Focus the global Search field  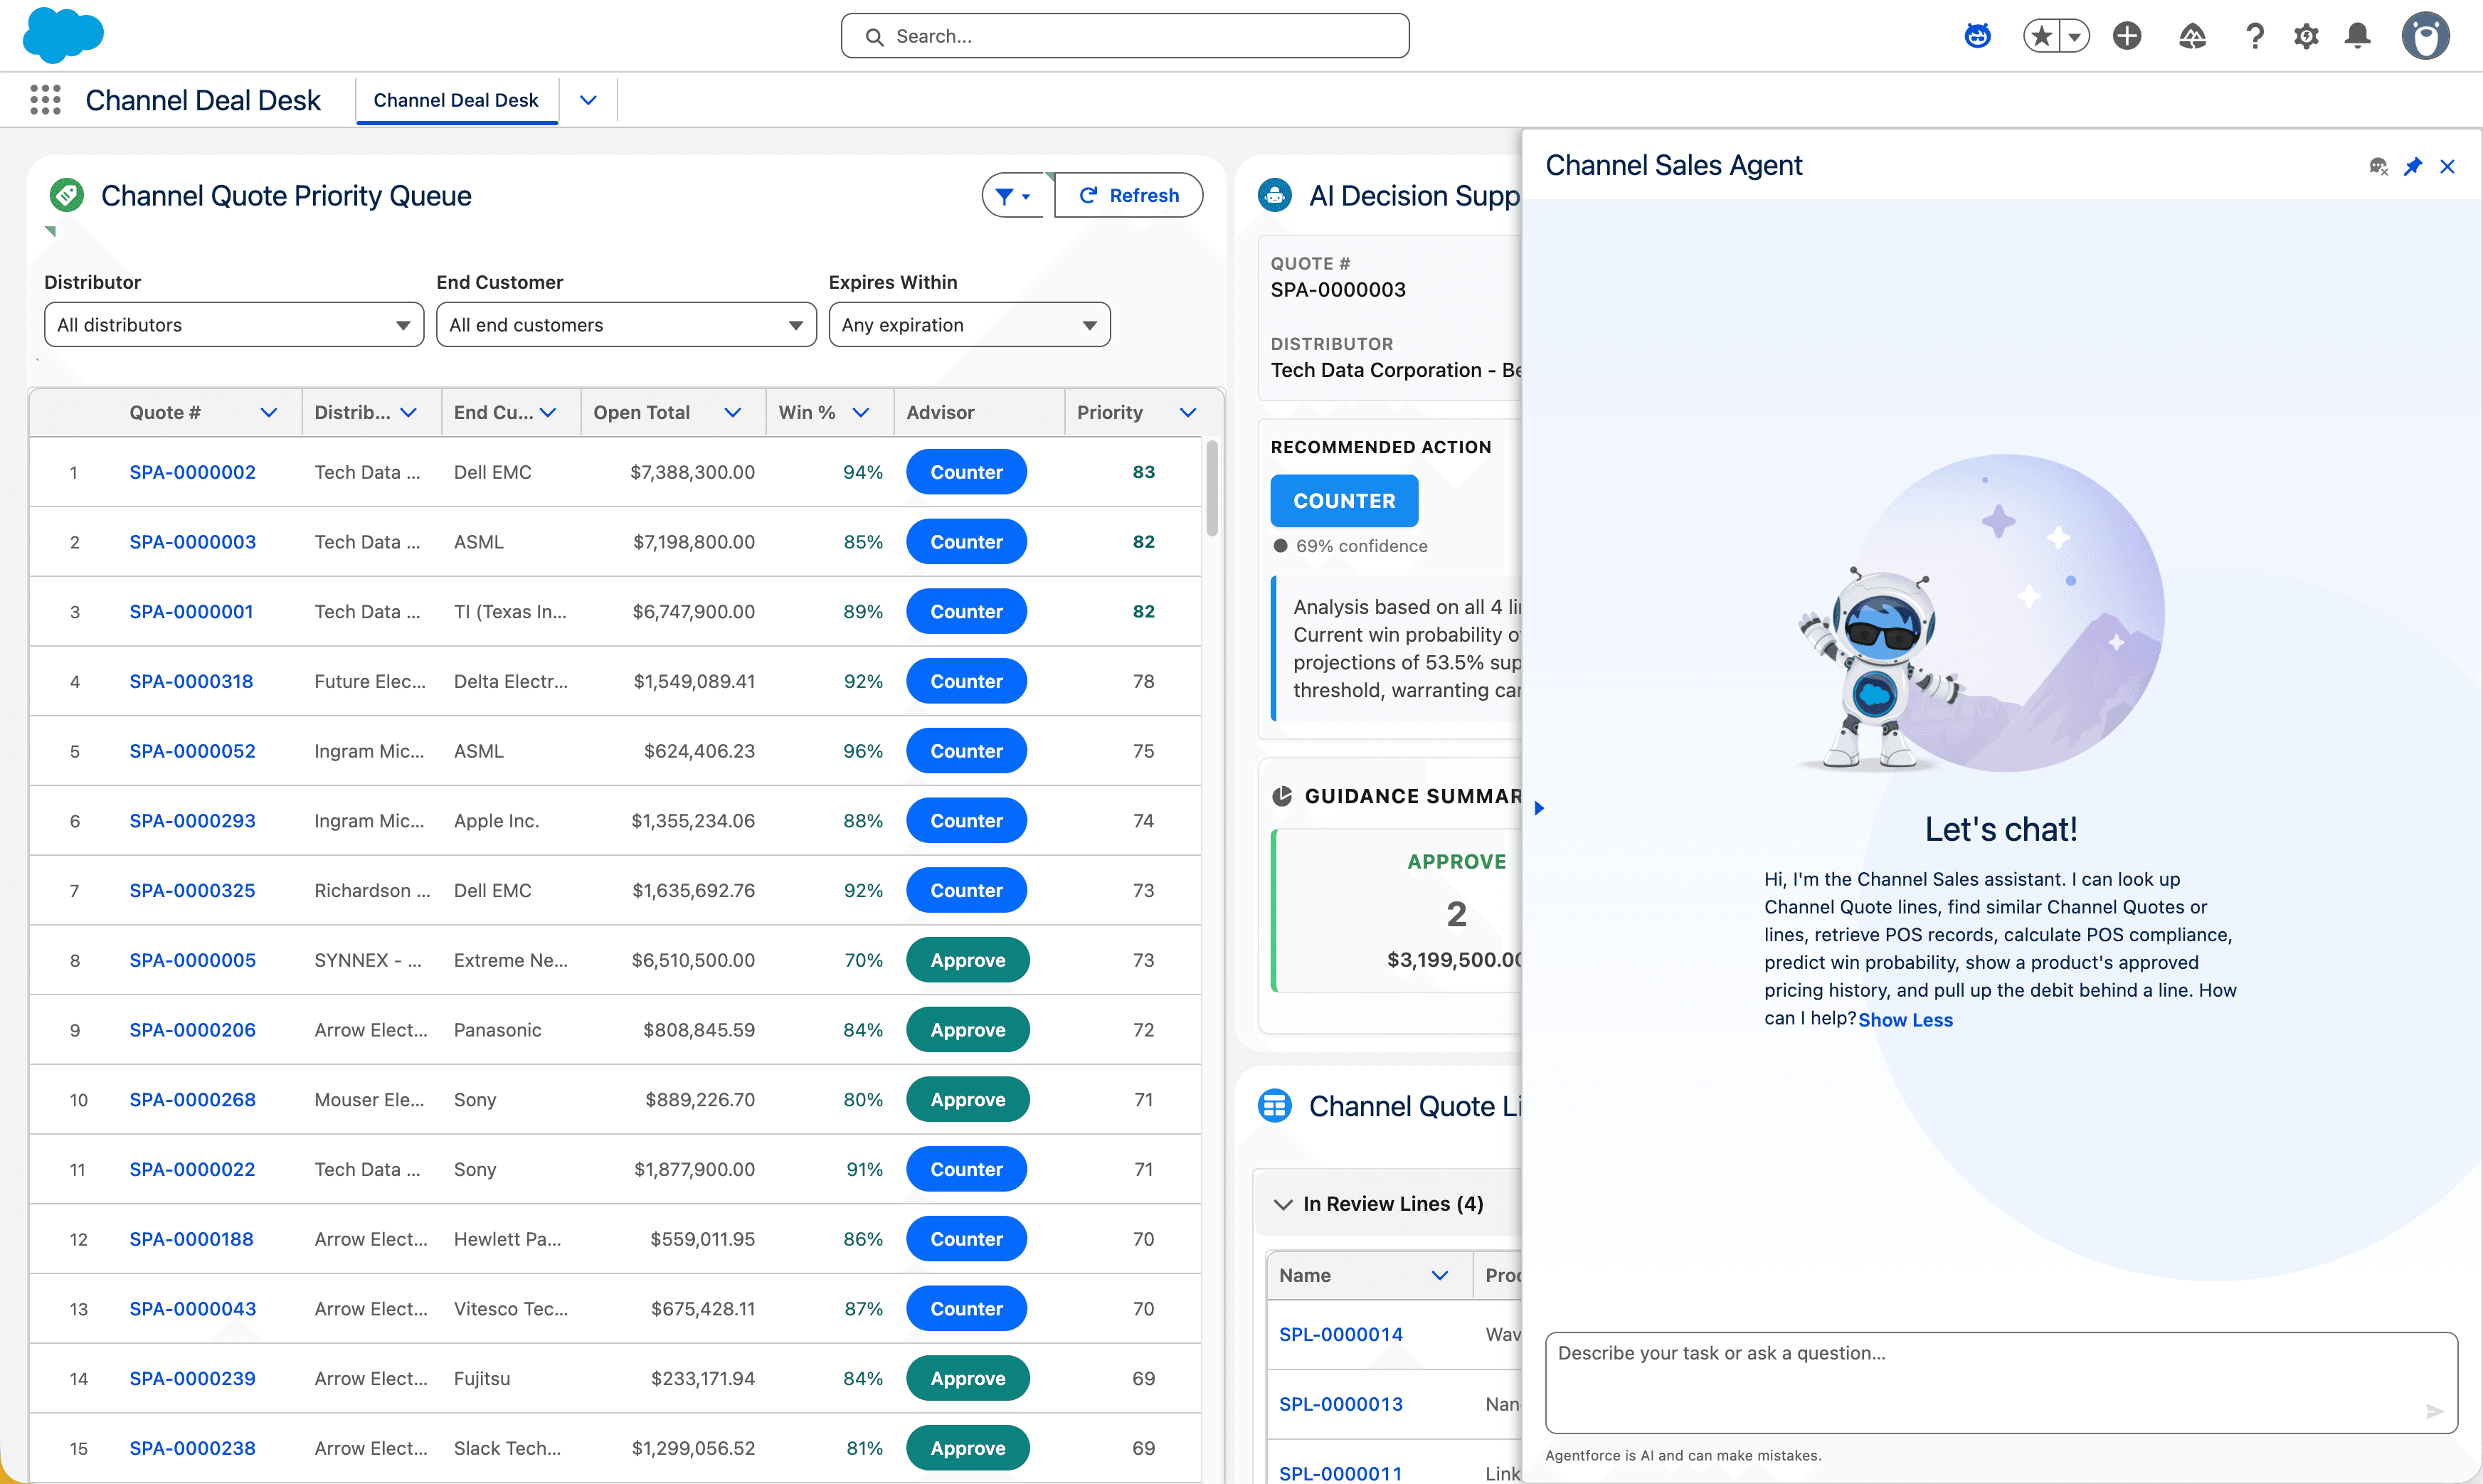[1125, 36]
